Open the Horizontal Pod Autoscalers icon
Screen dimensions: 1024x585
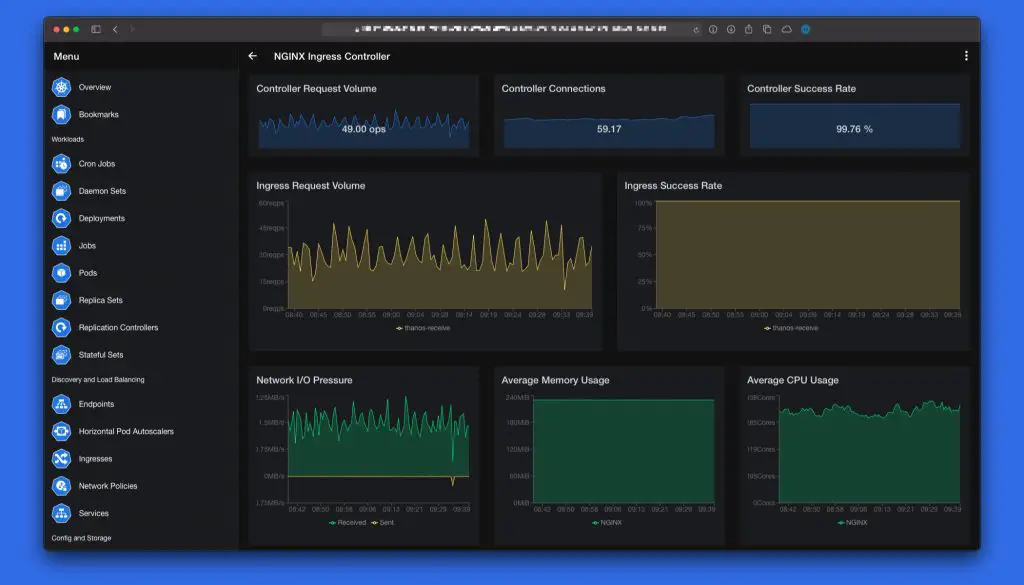pos(61,432)
